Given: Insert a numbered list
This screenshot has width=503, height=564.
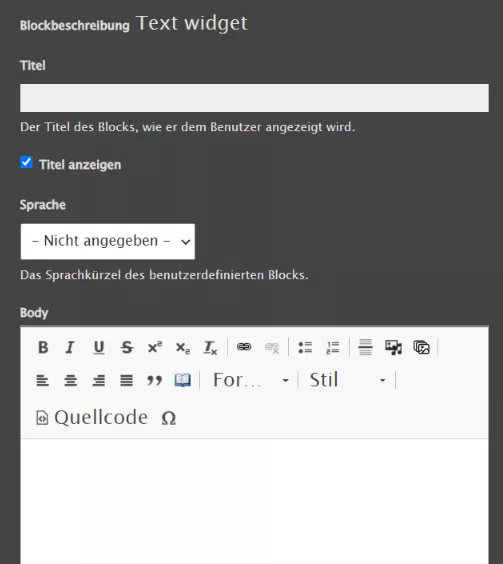Looking at the screenshot, I should coord(333,347).
